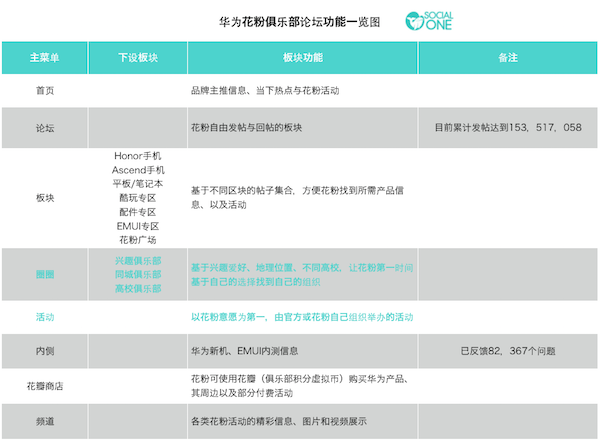The image size is (600, 442).
Task: Select 高校俱乐部 sub-section
Action: (138, 289)
